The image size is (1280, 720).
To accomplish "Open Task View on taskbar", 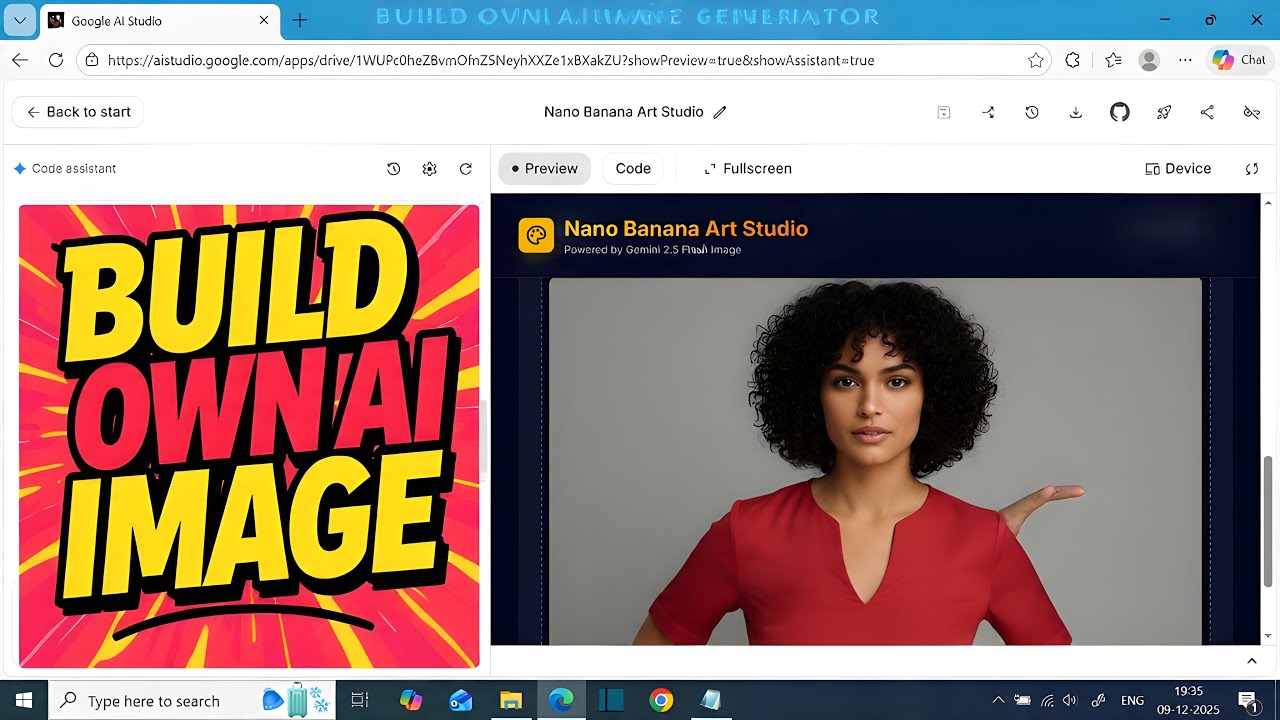I will (x=360, y=701).
